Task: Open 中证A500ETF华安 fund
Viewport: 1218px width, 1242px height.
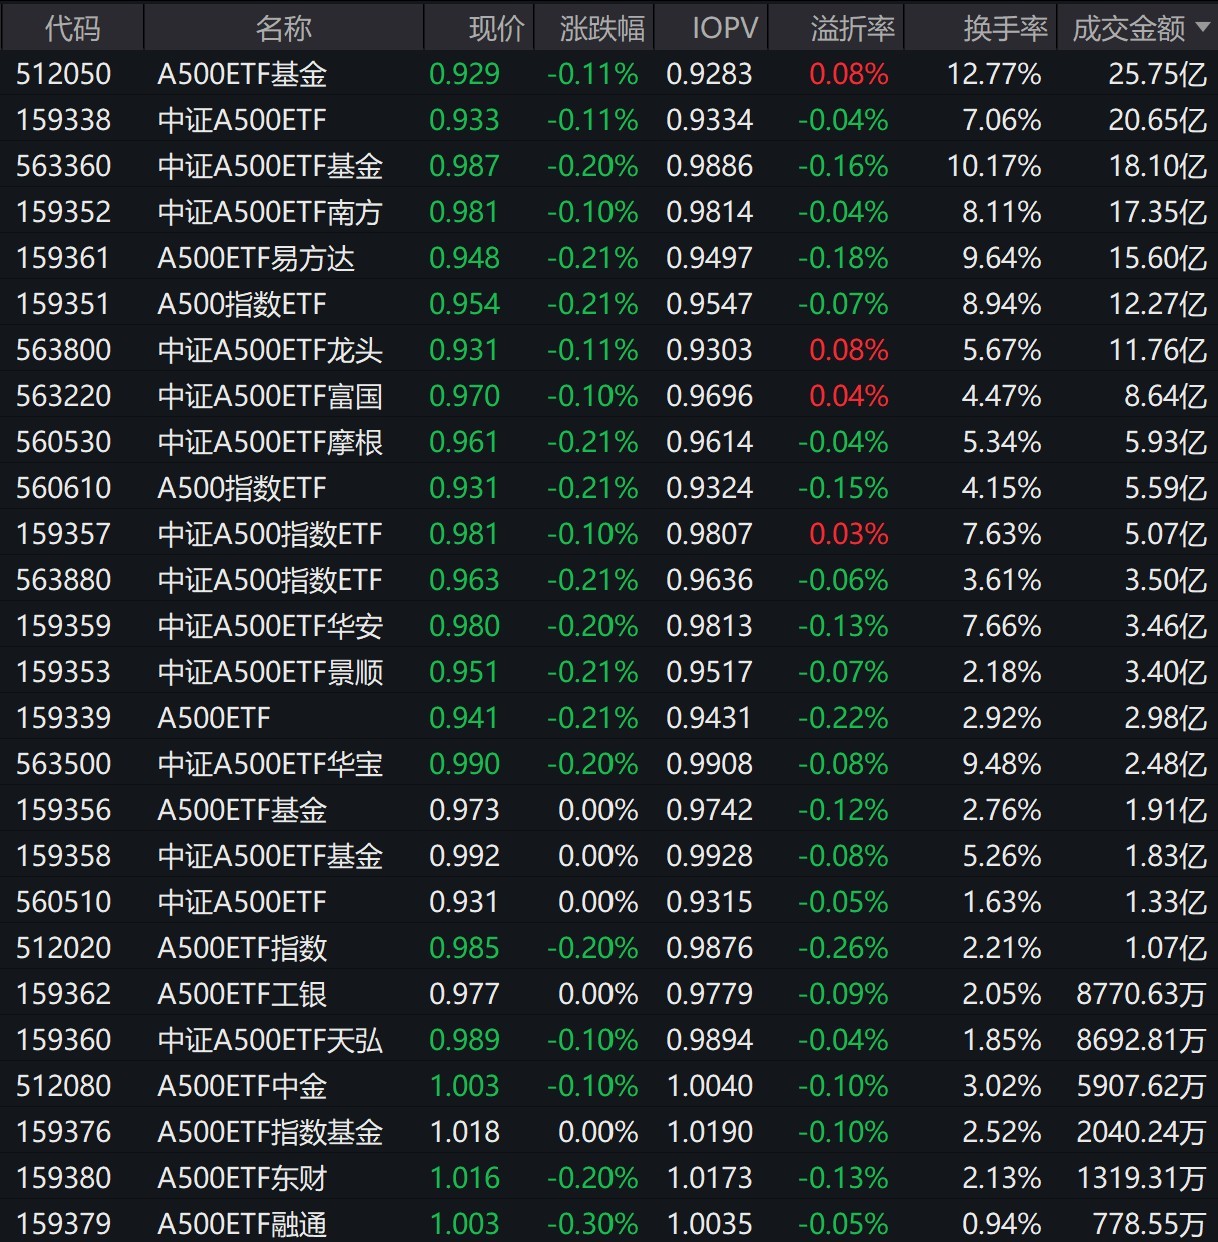Action: pyautogui.click(x=270, y=626)
